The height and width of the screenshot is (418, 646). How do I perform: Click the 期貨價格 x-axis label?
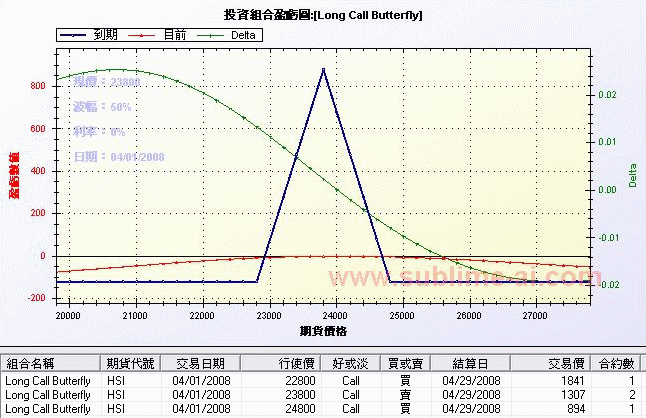click(322, 330)
